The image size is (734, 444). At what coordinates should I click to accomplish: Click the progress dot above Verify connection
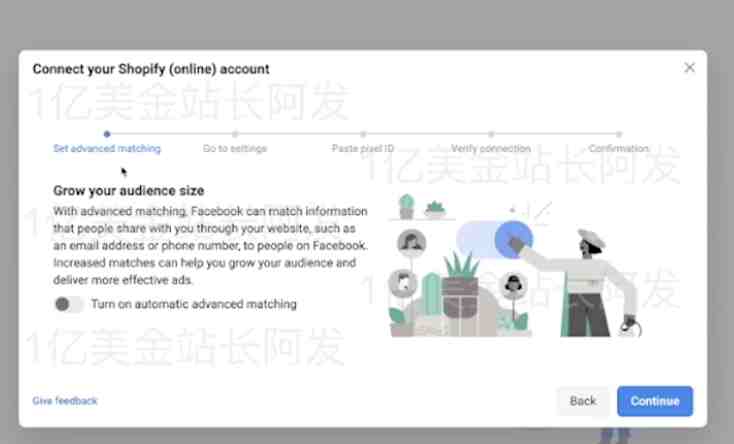coord(491,134)
